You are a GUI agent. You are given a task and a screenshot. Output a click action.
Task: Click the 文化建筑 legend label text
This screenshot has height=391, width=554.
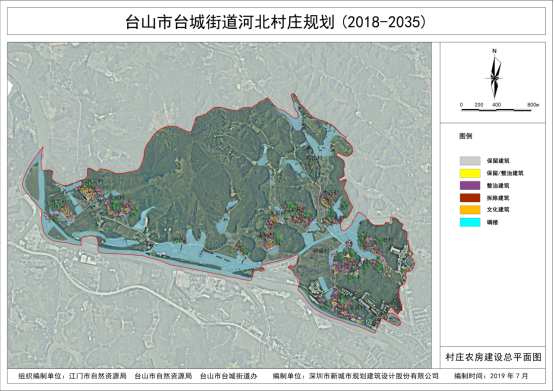click(498, 209)
